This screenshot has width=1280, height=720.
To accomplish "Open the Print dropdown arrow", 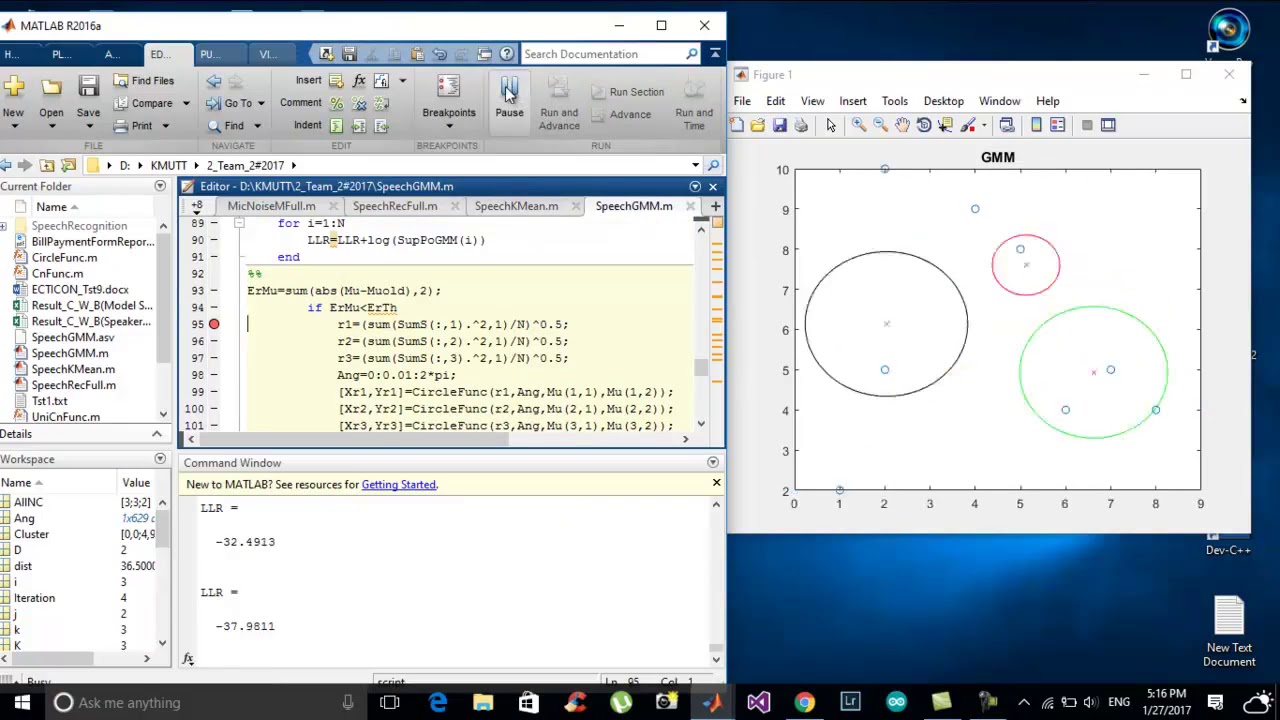I will pyautogui.click(x=166, y=126).
